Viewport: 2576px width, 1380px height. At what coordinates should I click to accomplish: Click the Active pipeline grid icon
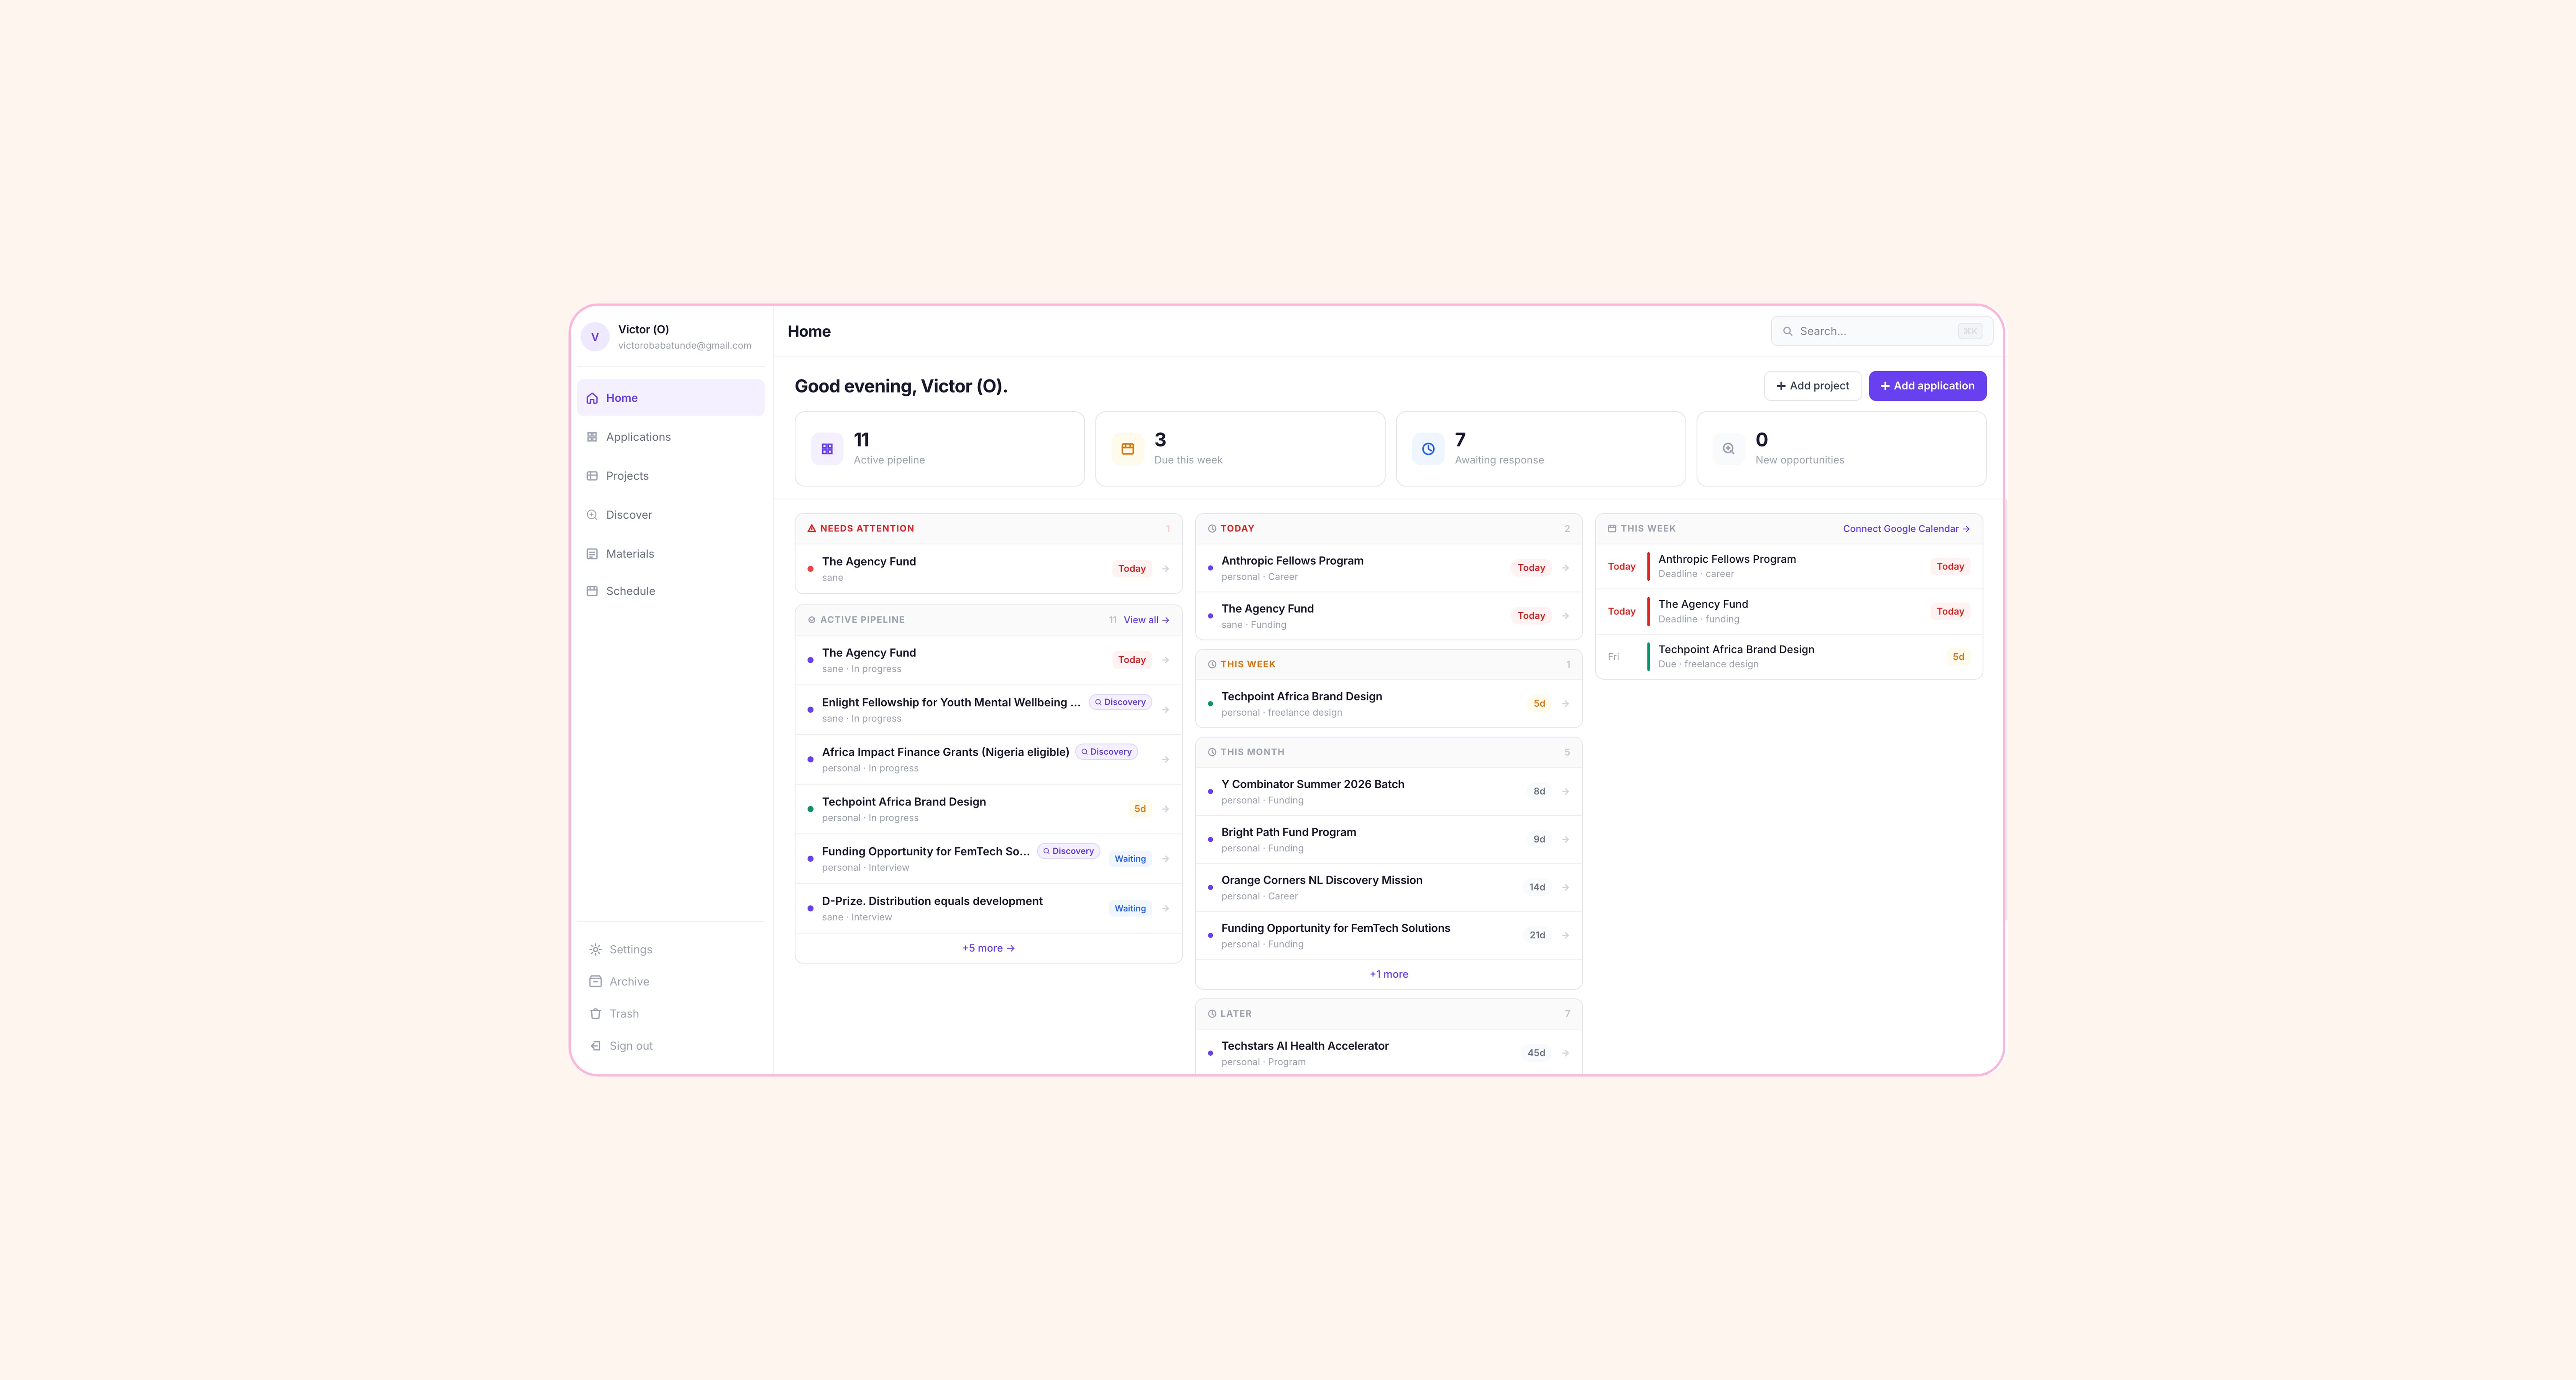click(x=827, y=449)
